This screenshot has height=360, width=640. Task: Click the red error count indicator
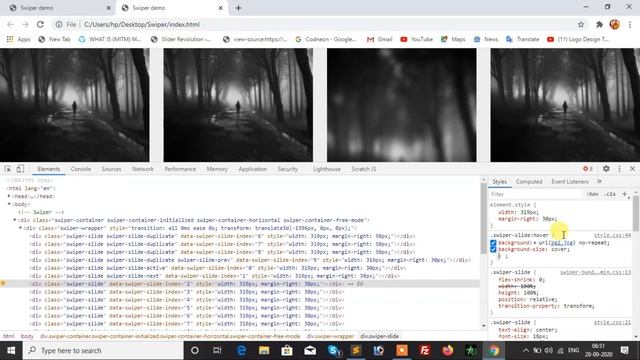coord(588,169)
